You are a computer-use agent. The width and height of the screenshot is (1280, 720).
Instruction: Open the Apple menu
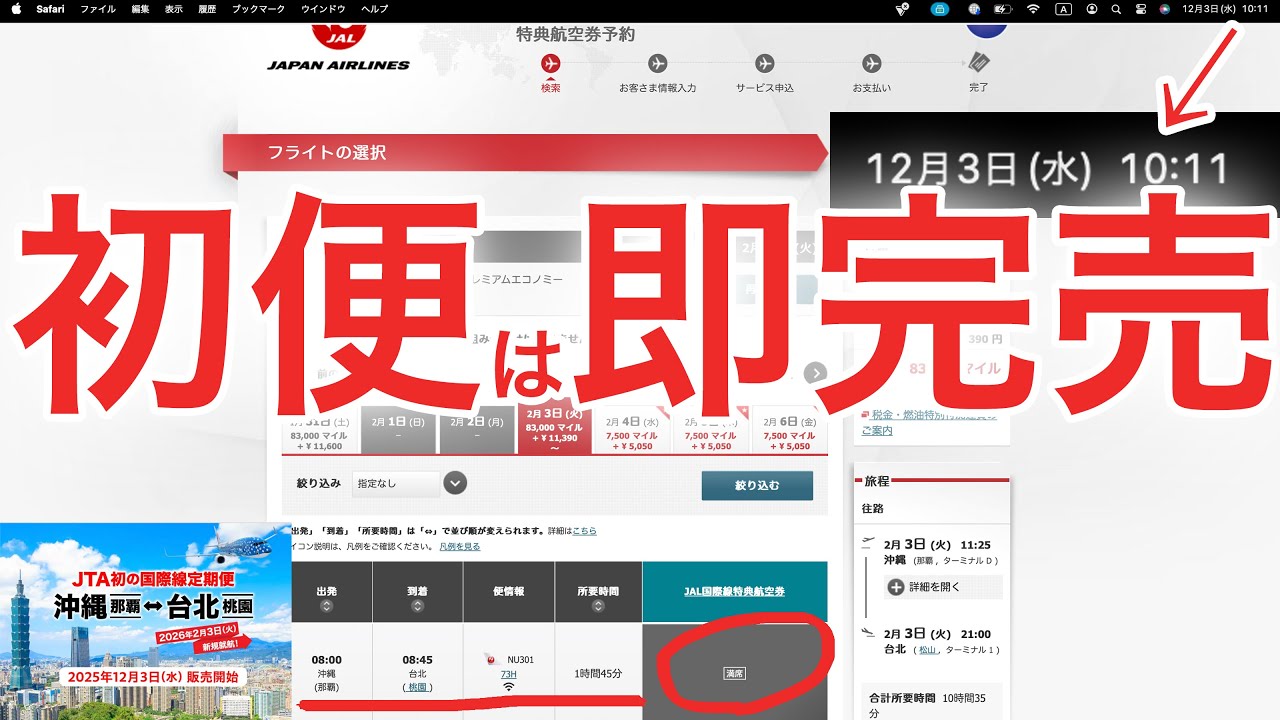16,8
